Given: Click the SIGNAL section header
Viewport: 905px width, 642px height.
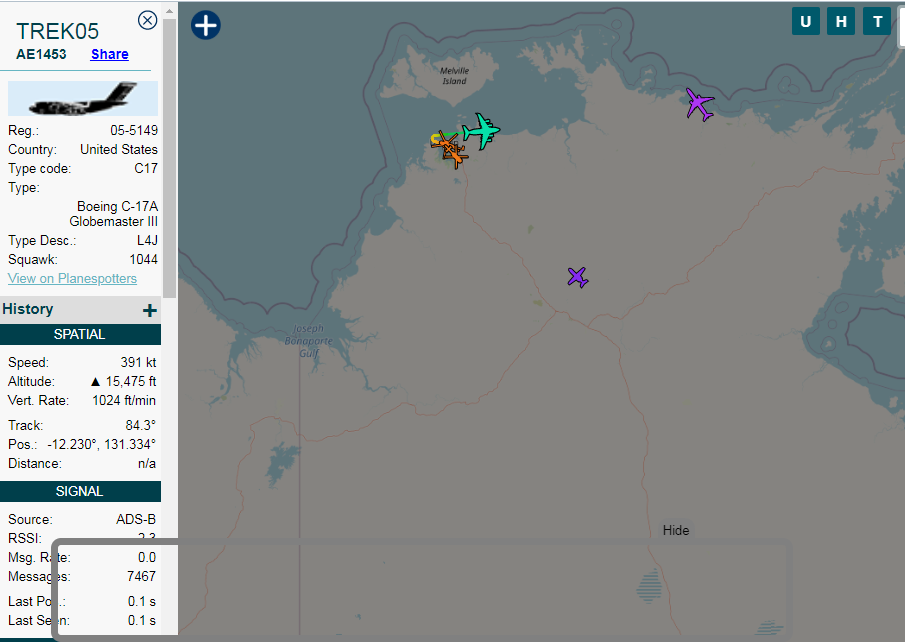Looking at the screenshot, I should point(80,491).
